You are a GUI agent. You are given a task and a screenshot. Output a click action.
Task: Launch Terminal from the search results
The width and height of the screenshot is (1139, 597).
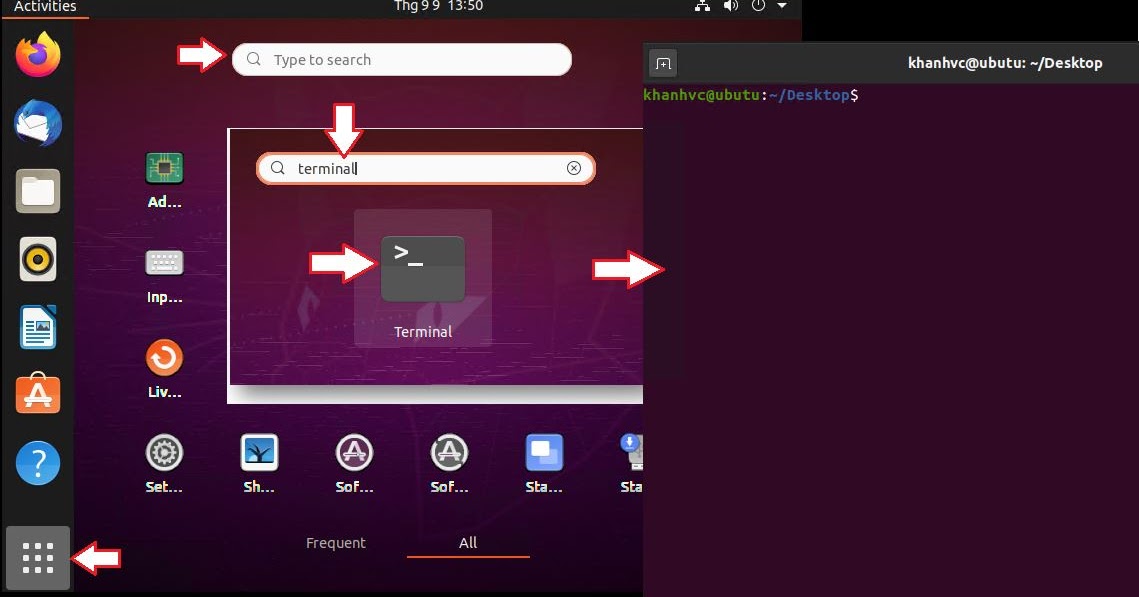(422, 267)
